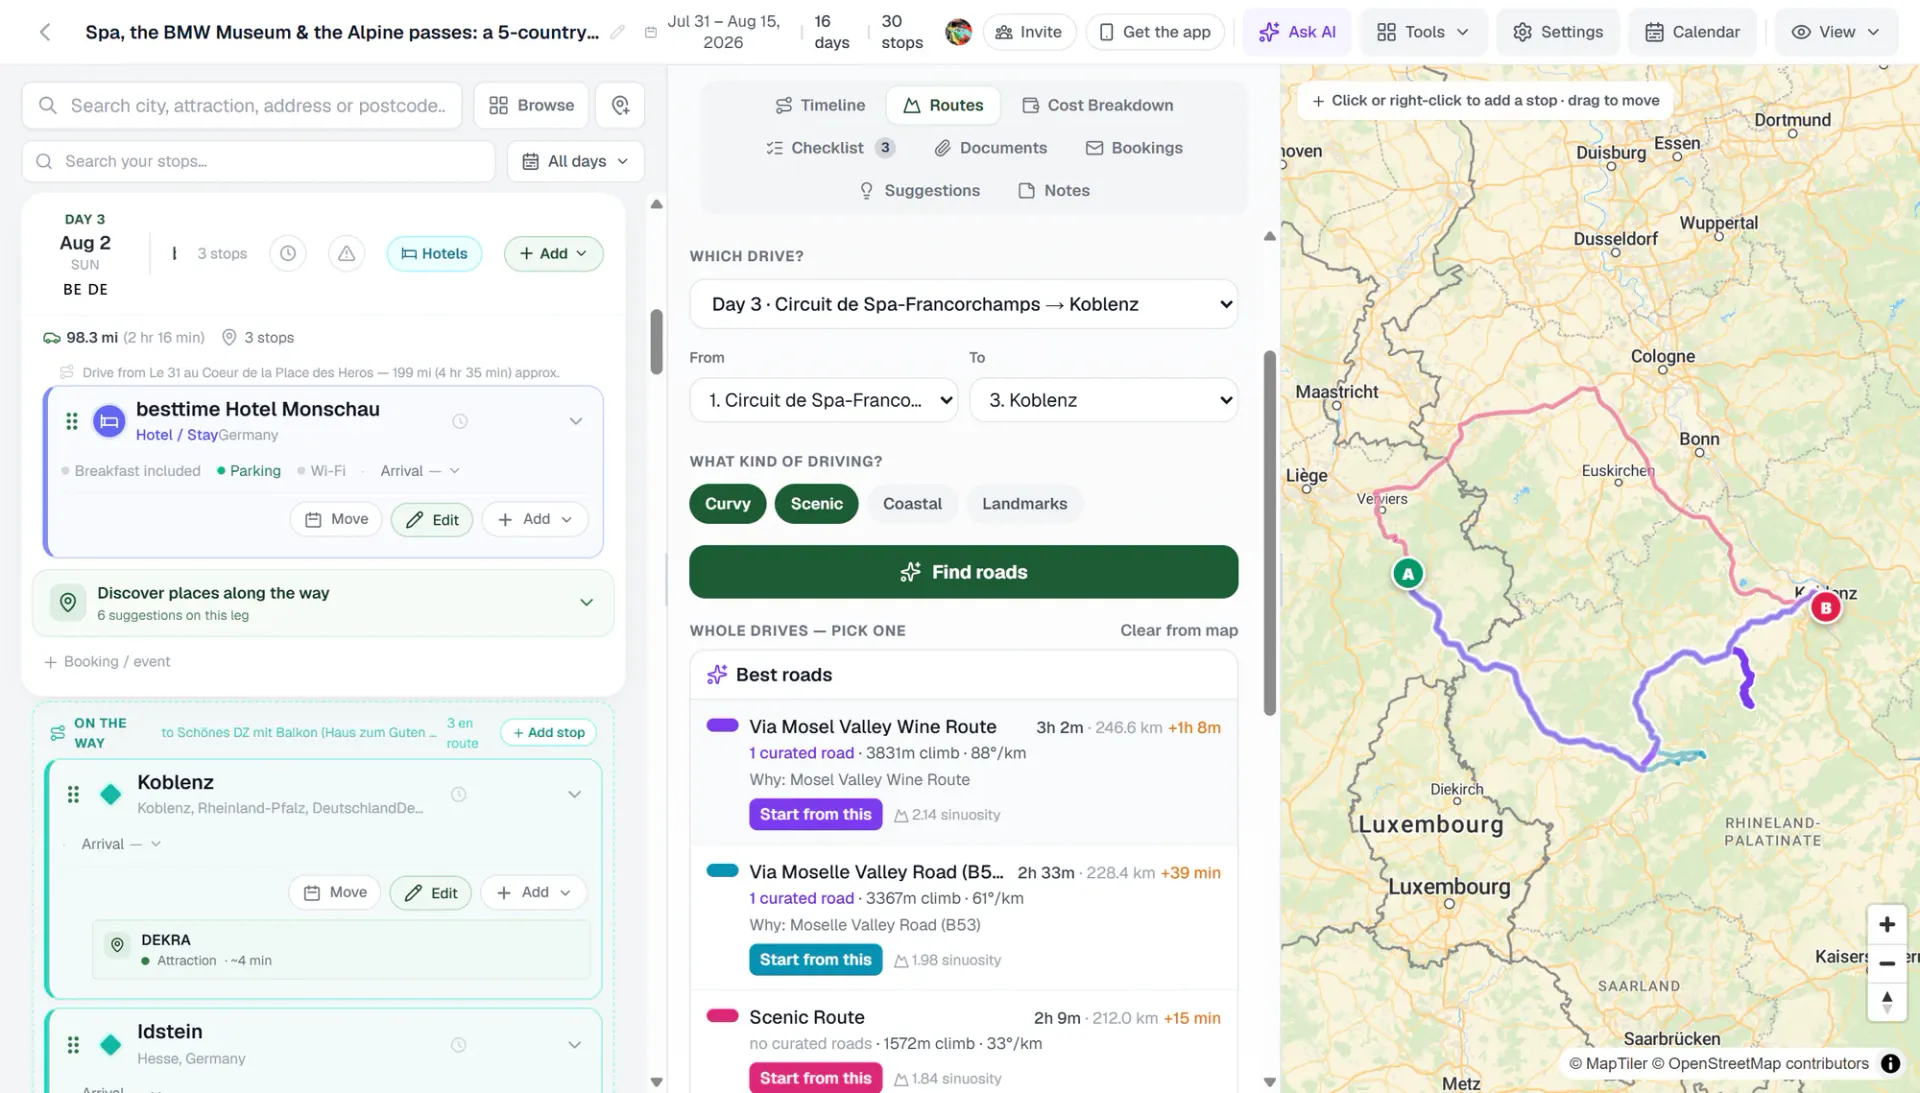Click besttime Hotel Monschau hotel icon
Screen dimensions: 1920x1093
click(109, 421)
